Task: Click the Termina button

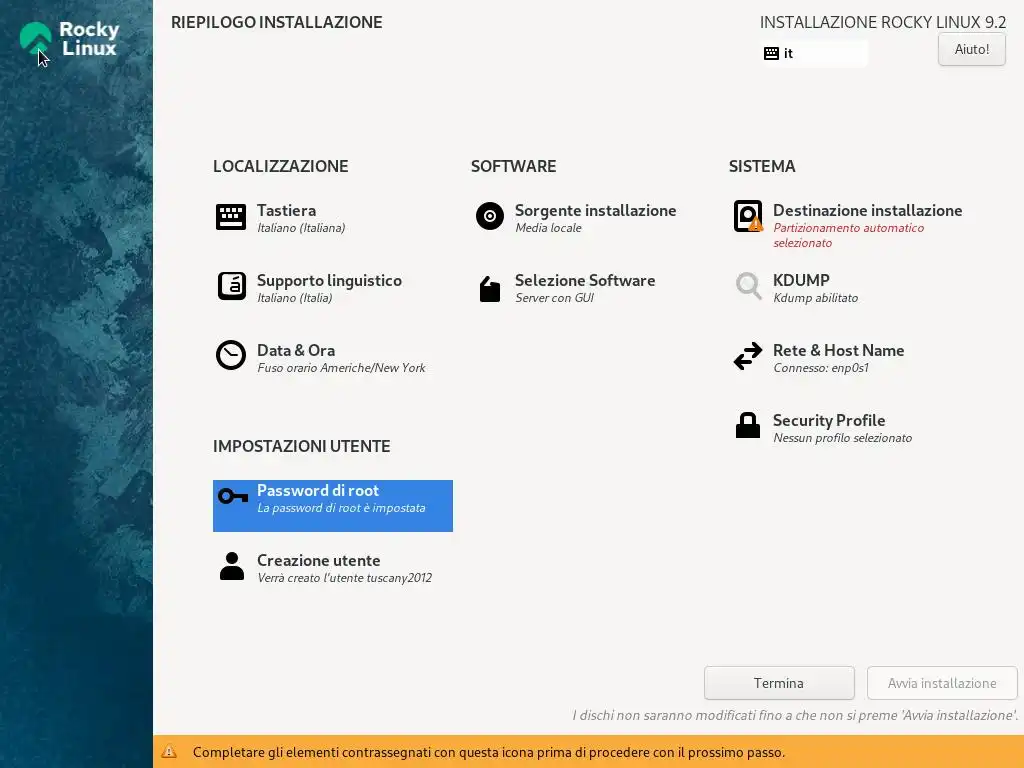Action: point(779,683)
